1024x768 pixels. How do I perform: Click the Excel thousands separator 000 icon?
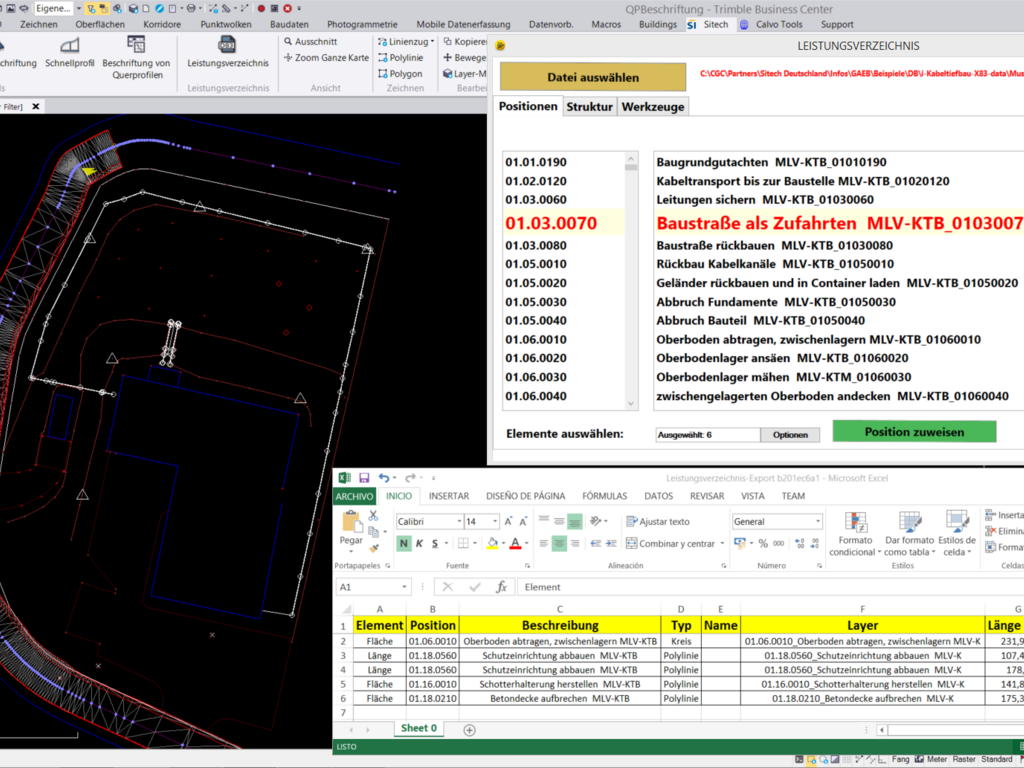778,543
